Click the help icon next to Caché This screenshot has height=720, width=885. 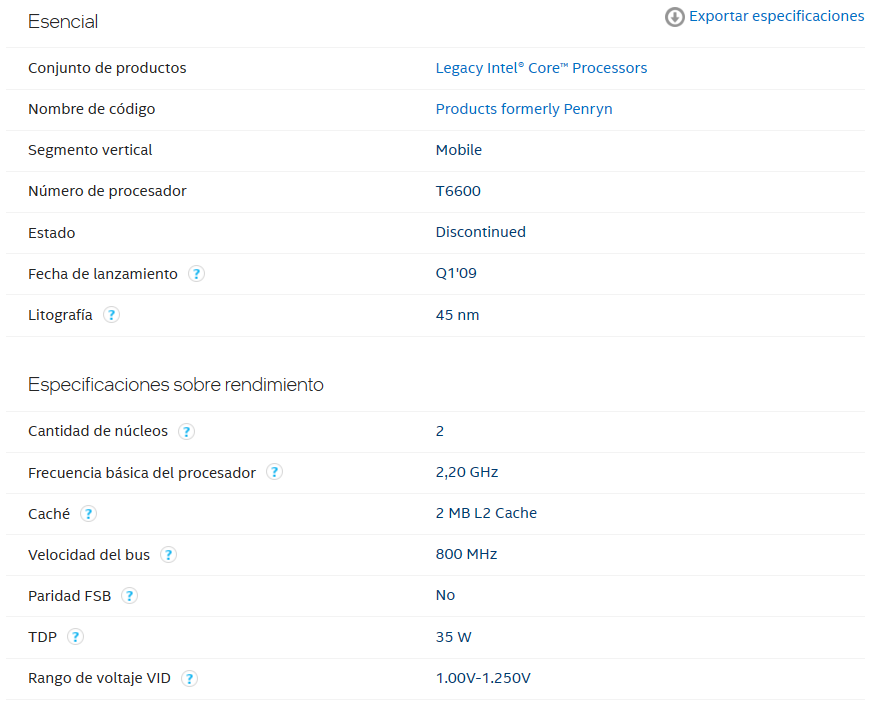point(89,514)
